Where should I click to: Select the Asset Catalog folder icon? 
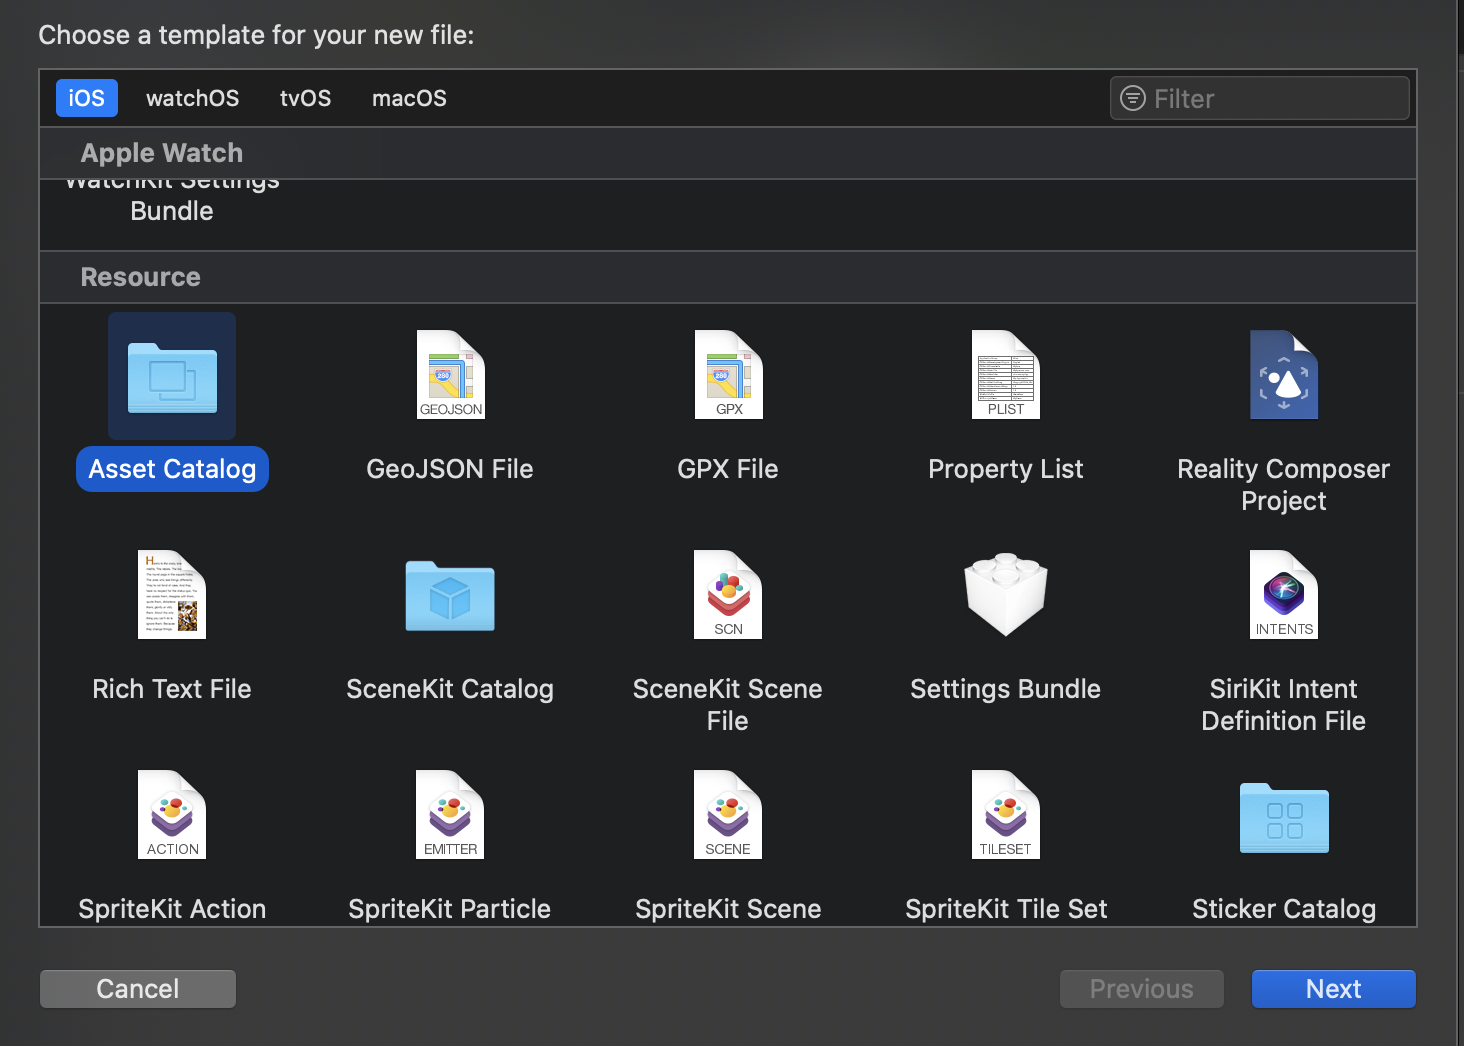coord(172,377)
